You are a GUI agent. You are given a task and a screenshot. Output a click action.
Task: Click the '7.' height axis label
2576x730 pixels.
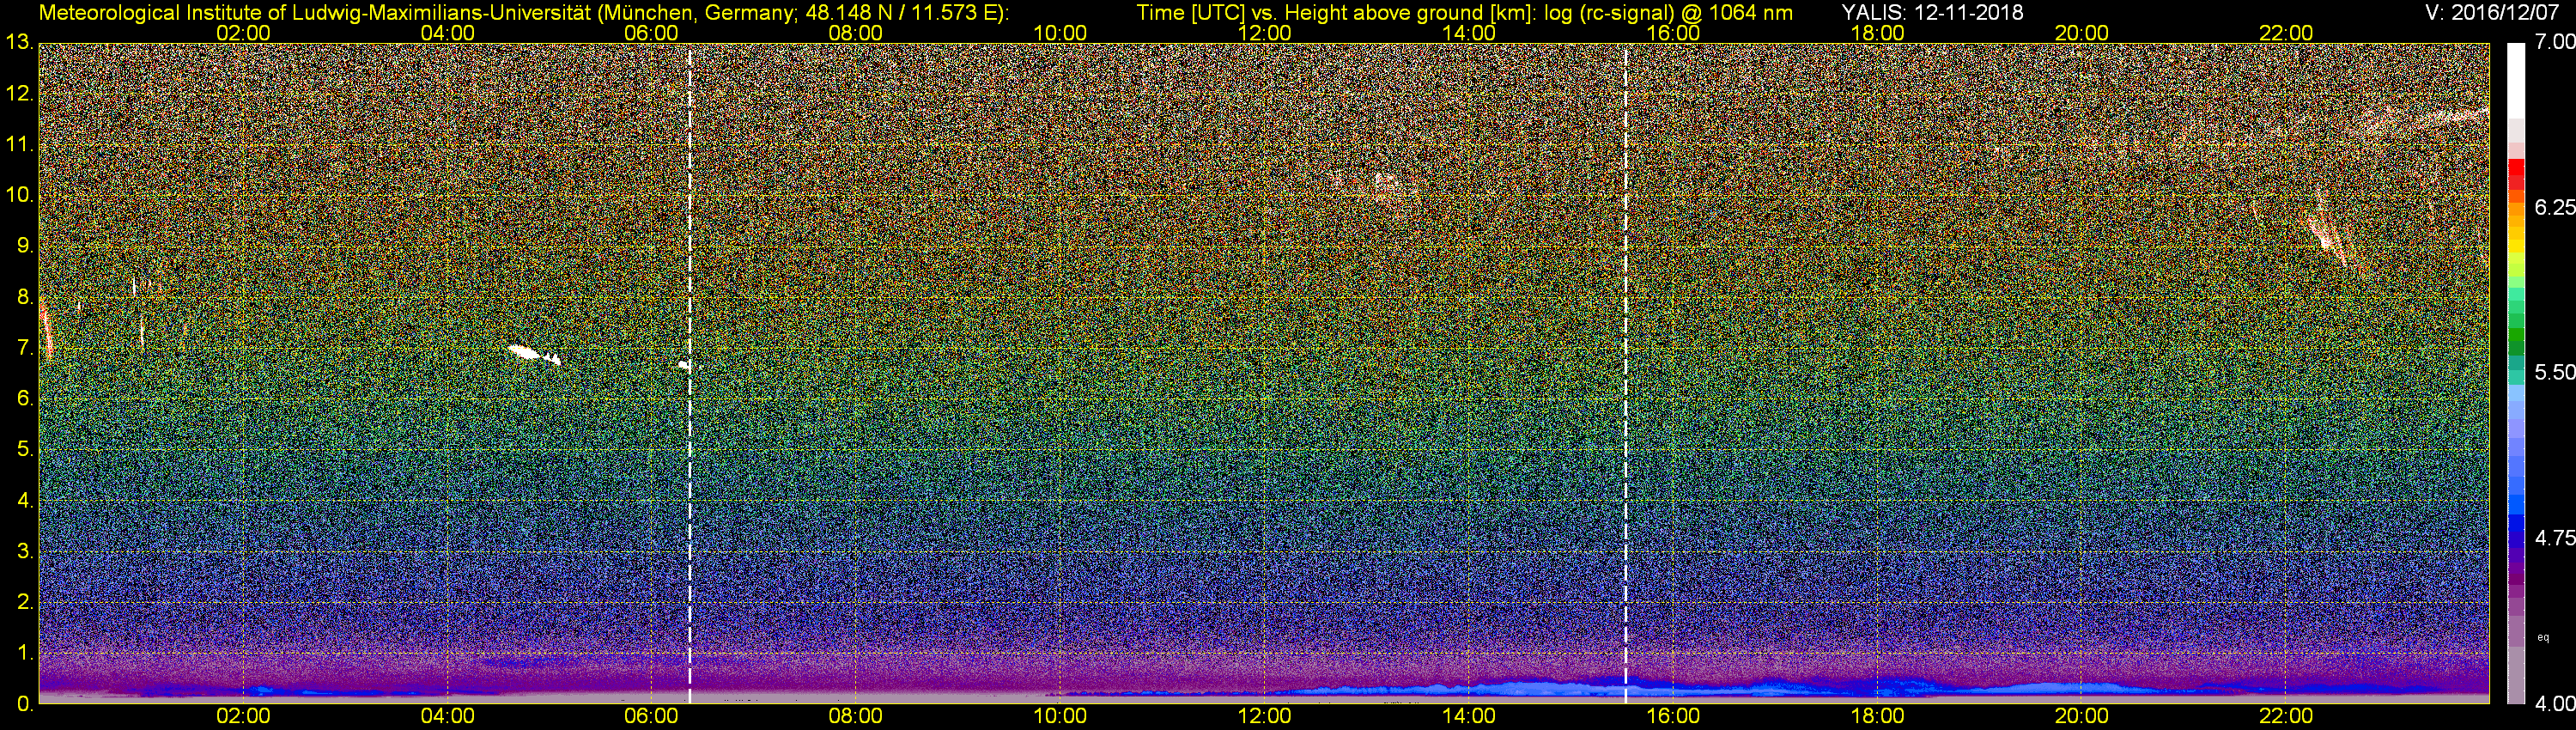pos(25,348)
